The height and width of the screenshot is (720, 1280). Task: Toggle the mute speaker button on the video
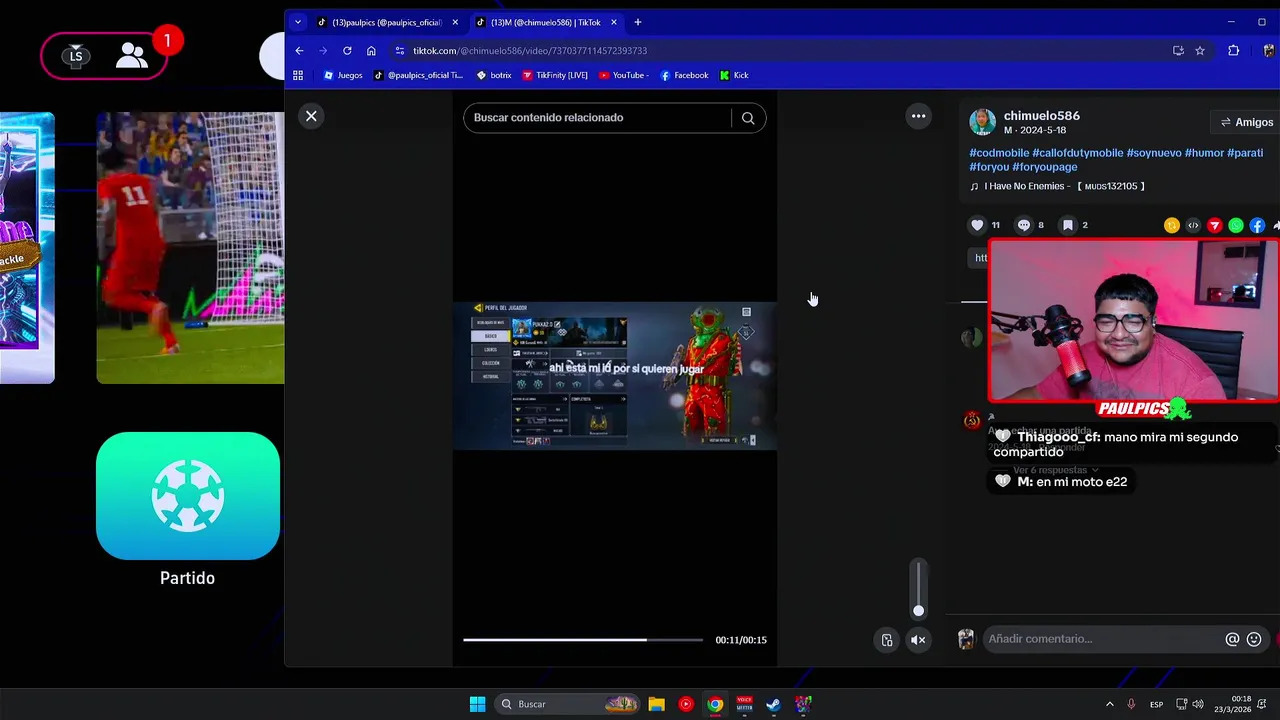click(918, 640)
